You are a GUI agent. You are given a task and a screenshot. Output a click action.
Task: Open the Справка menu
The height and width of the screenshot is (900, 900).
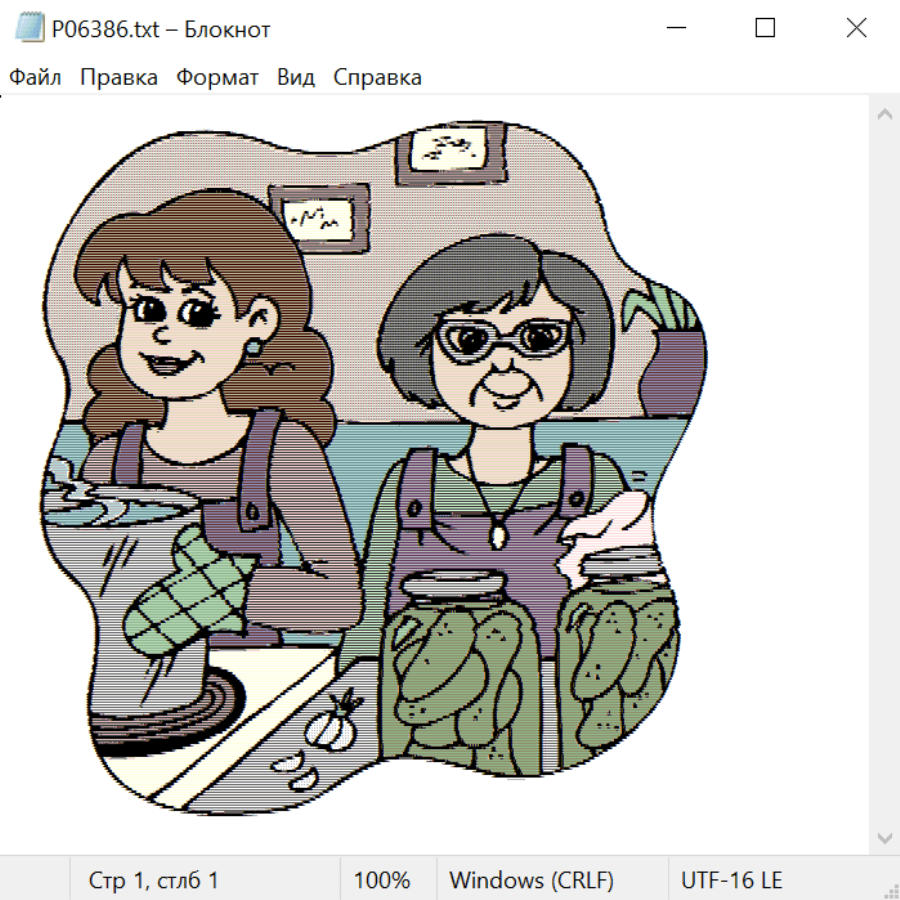(x=377, y=77)
